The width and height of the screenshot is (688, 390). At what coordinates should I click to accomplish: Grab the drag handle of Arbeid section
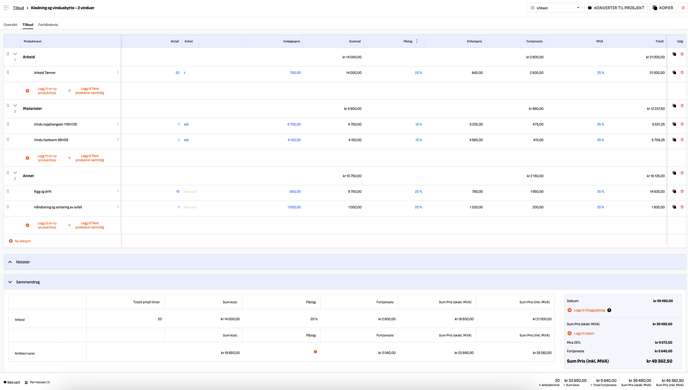tap(7, 54)
